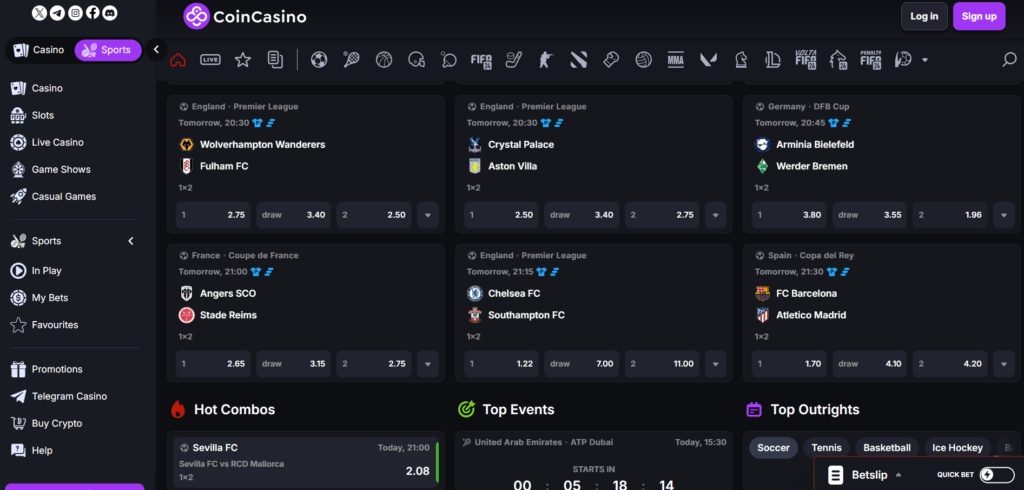Toggle the Quick Bet switch
This screenshot has width=1024, height=490.
pyautogui.click(x=997, y=475)
